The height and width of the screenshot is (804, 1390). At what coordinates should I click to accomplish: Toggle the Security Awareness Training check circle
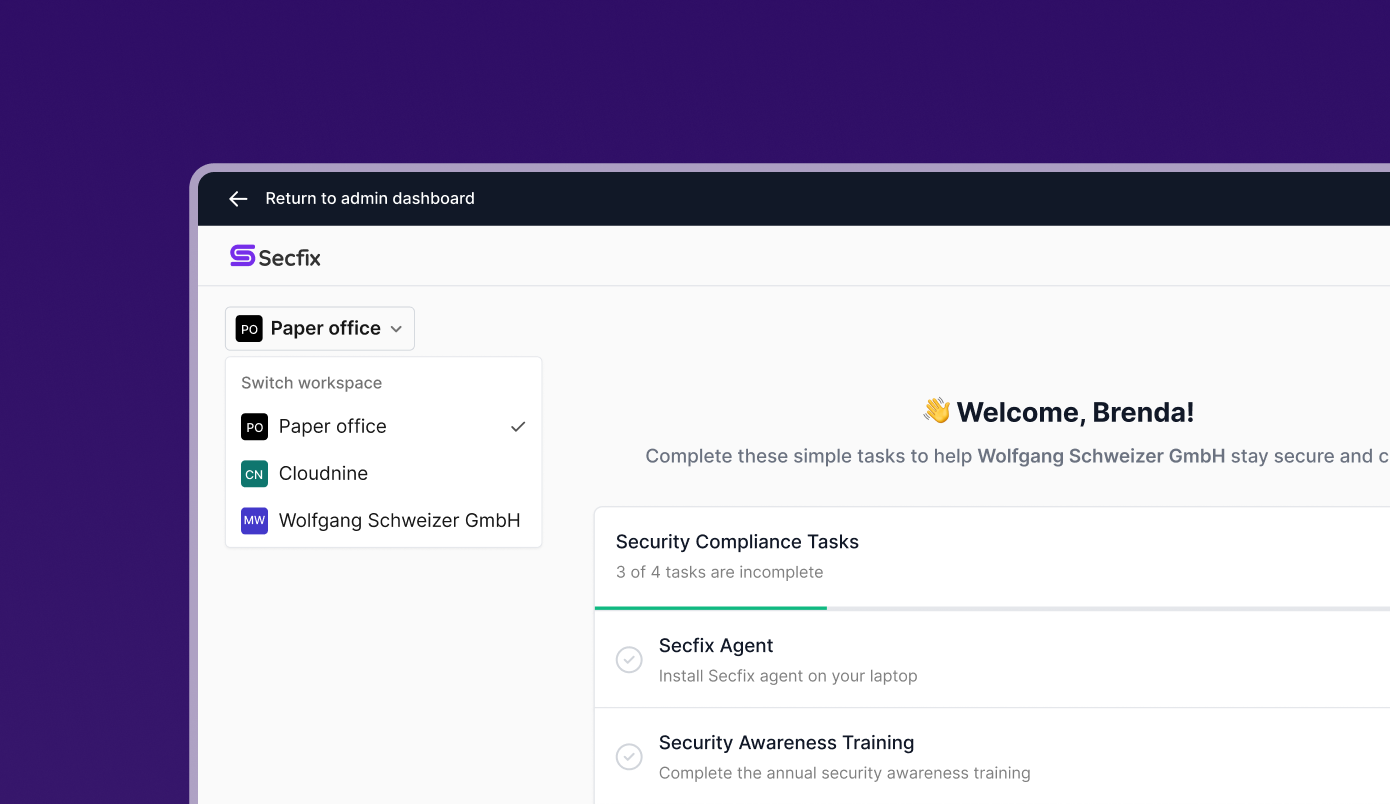coord(629,757)
